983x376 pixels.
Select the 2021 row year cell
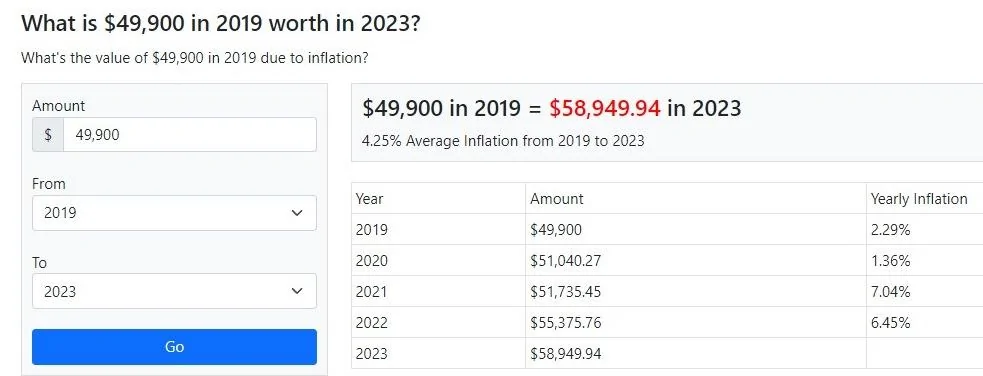click(x=438, y=291)
